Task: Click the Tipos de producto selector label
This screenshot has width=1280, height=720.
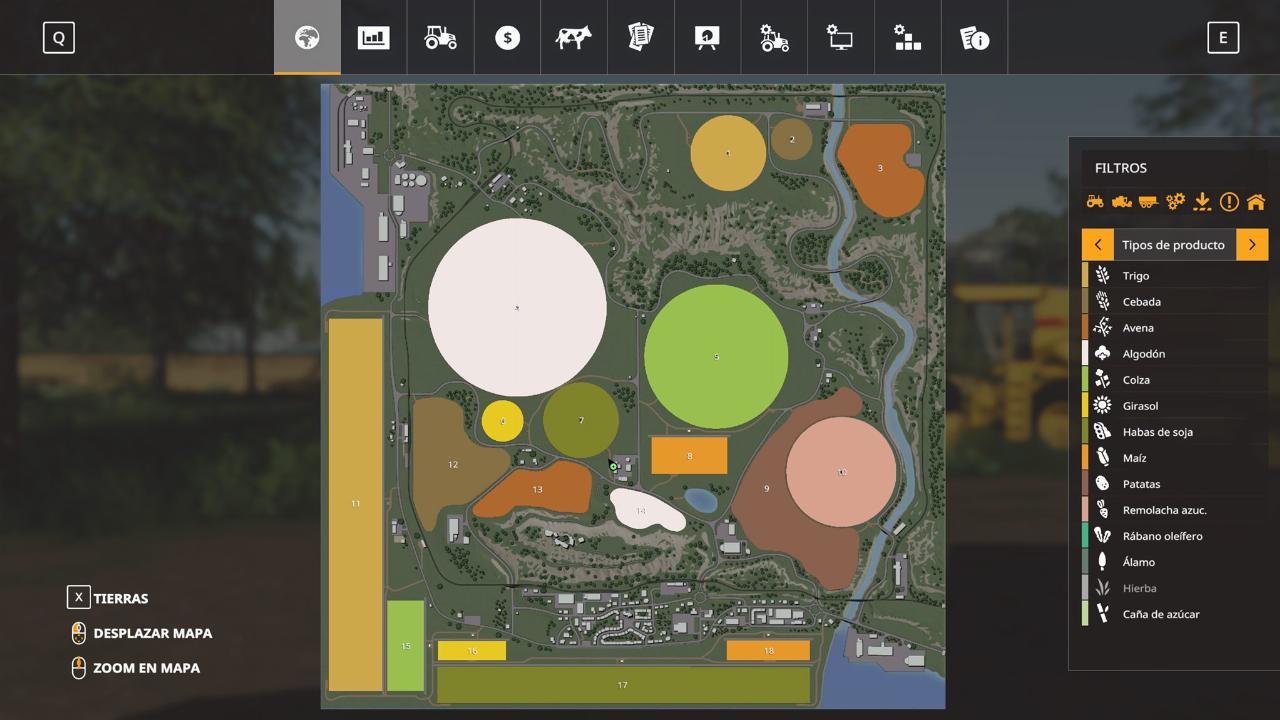Action: pos(1173,245)
